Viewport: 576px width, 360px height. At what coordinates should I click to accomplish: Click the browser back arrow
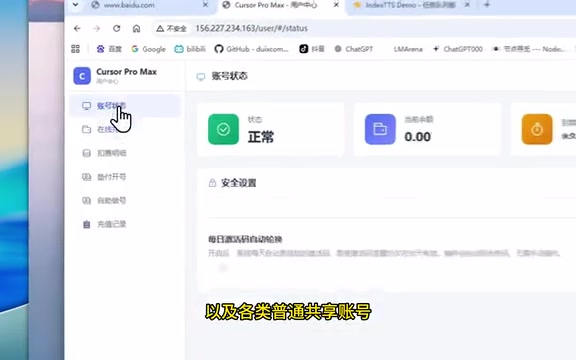(x=77, y=28)
